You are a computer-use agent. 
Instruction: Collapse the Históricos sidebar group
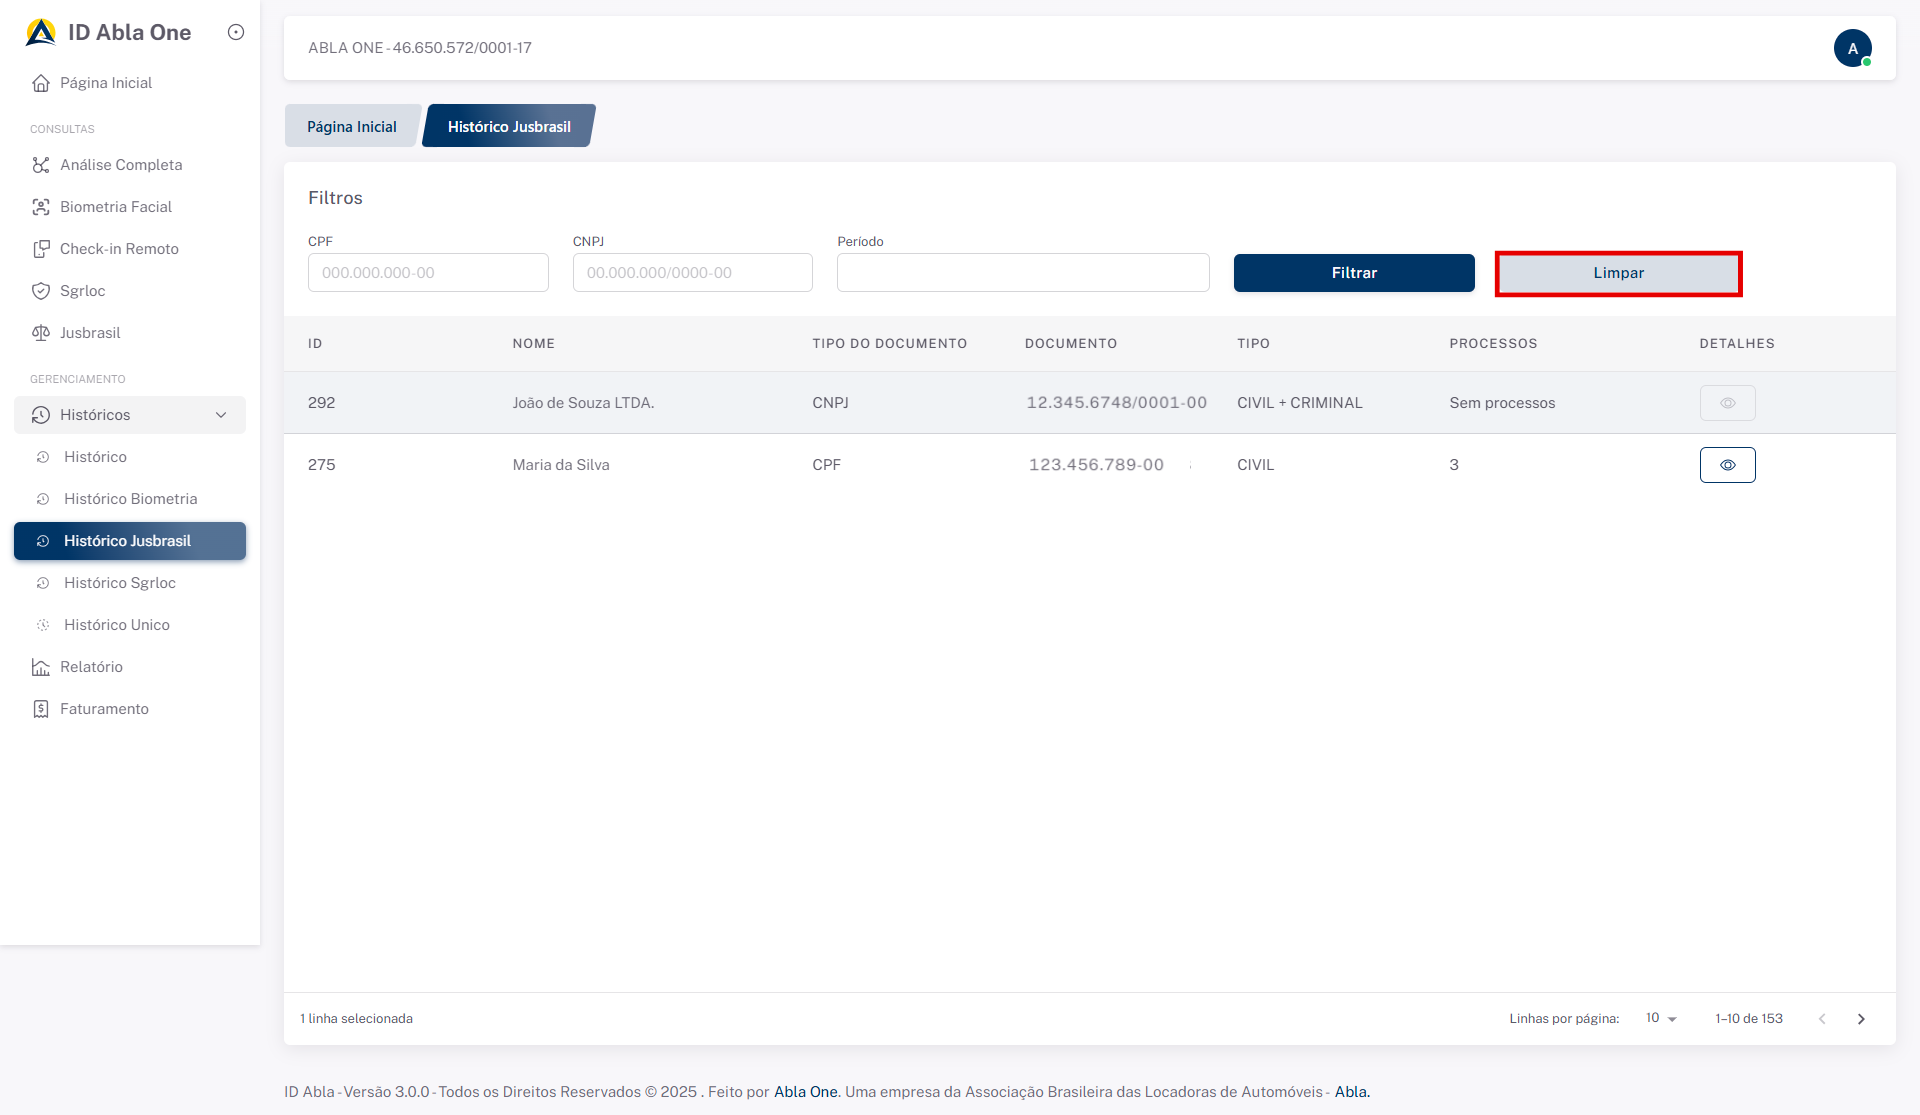pyautogui.click(x=221, y=415)
